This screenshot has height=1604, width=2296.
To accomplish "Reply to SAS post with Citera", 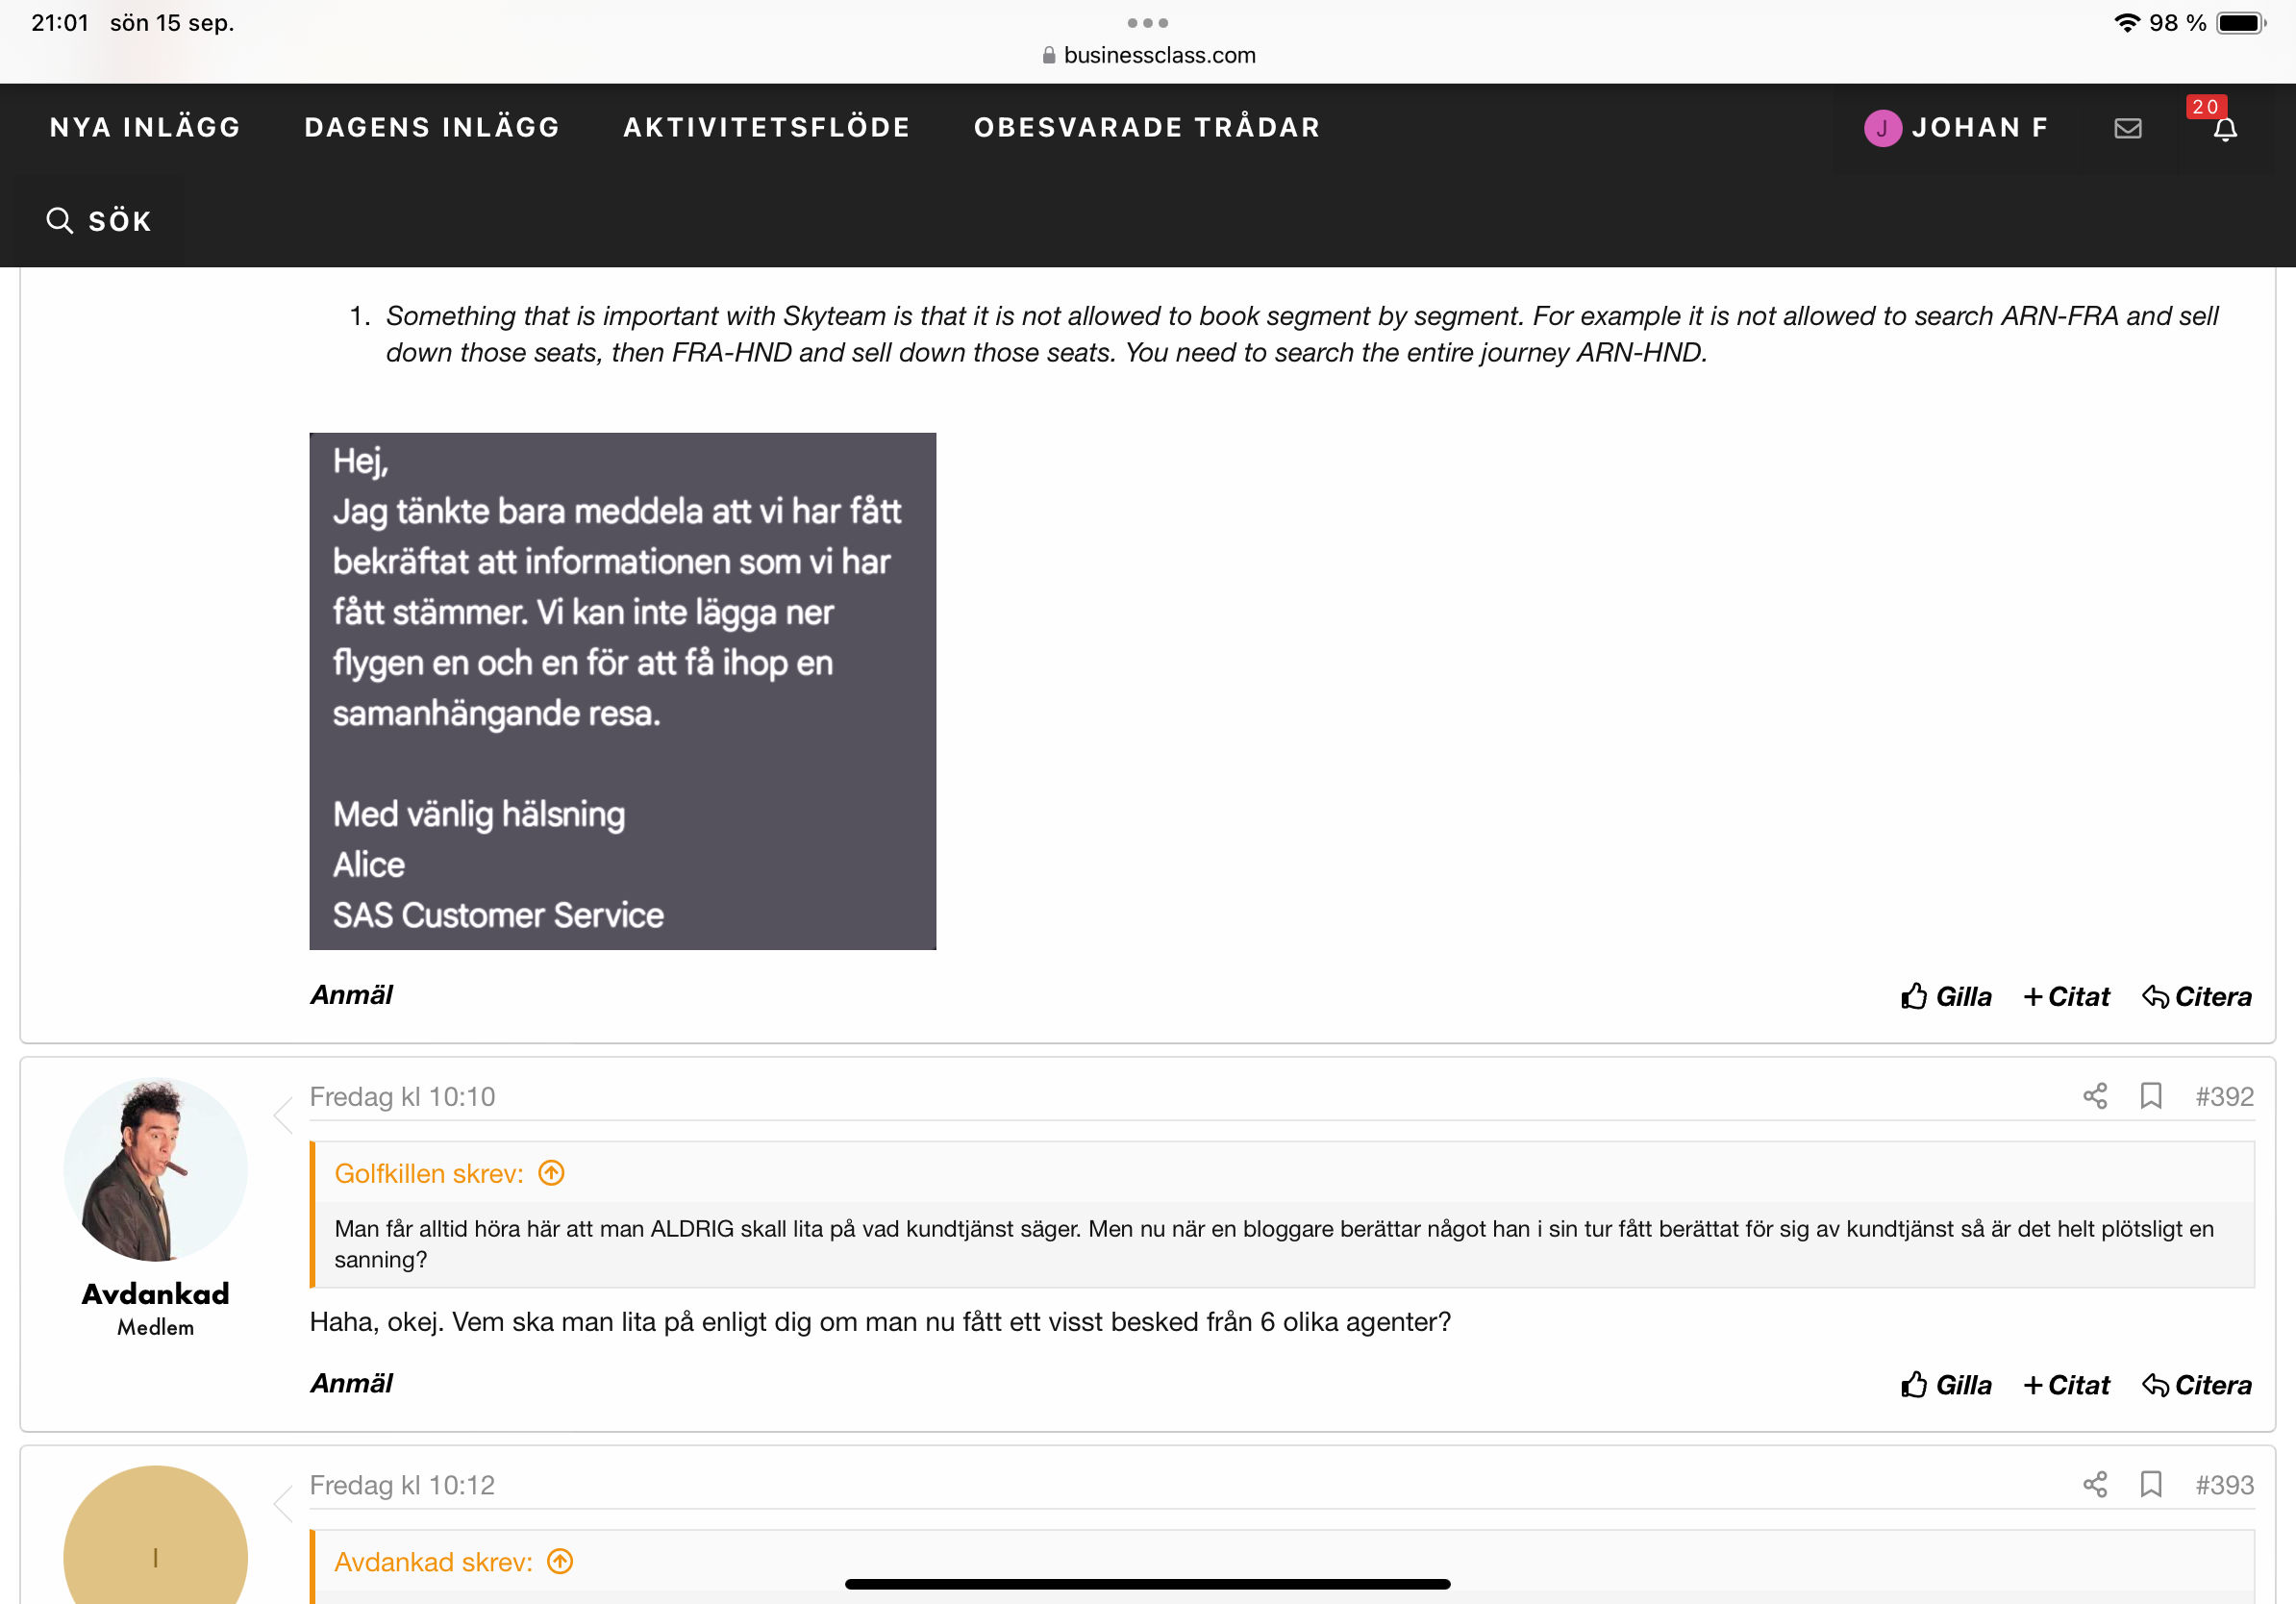I will click(x=2196, y=996).
